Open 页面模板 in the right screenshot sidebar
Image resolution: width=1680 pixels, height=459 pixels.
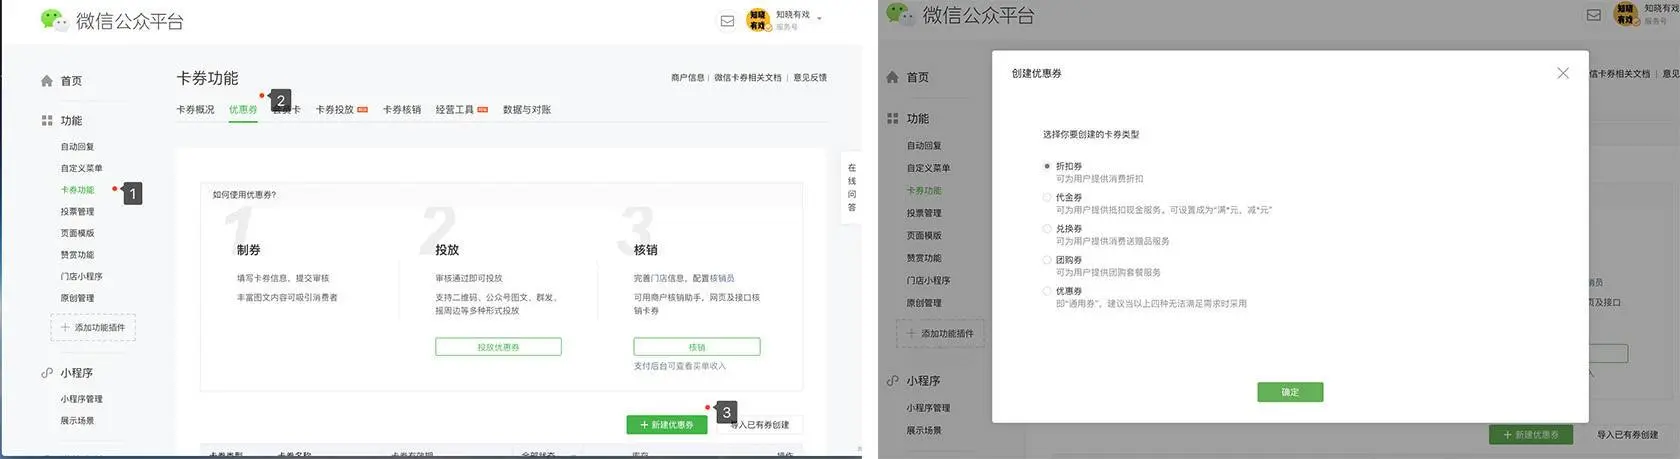(924, 236)
